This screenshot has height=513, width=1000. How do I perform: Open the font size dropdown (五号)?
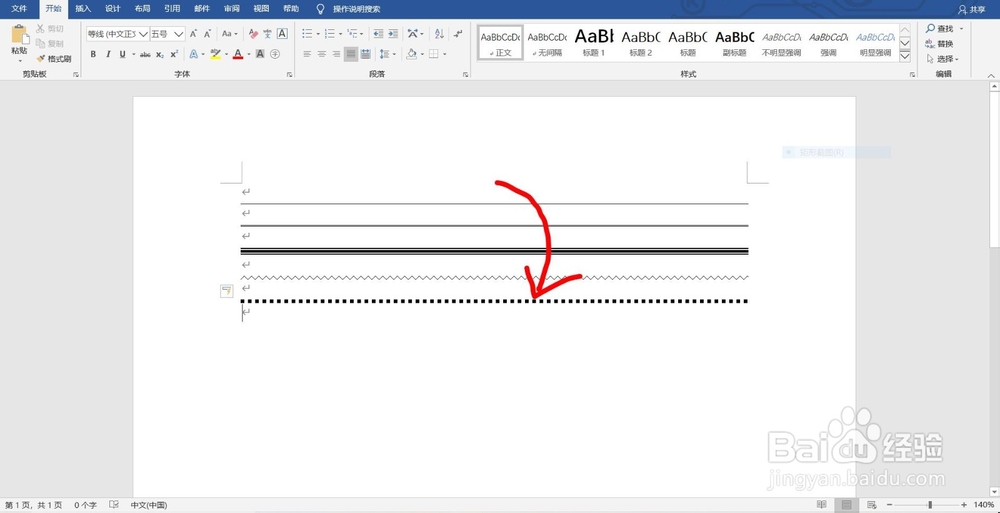179,34
